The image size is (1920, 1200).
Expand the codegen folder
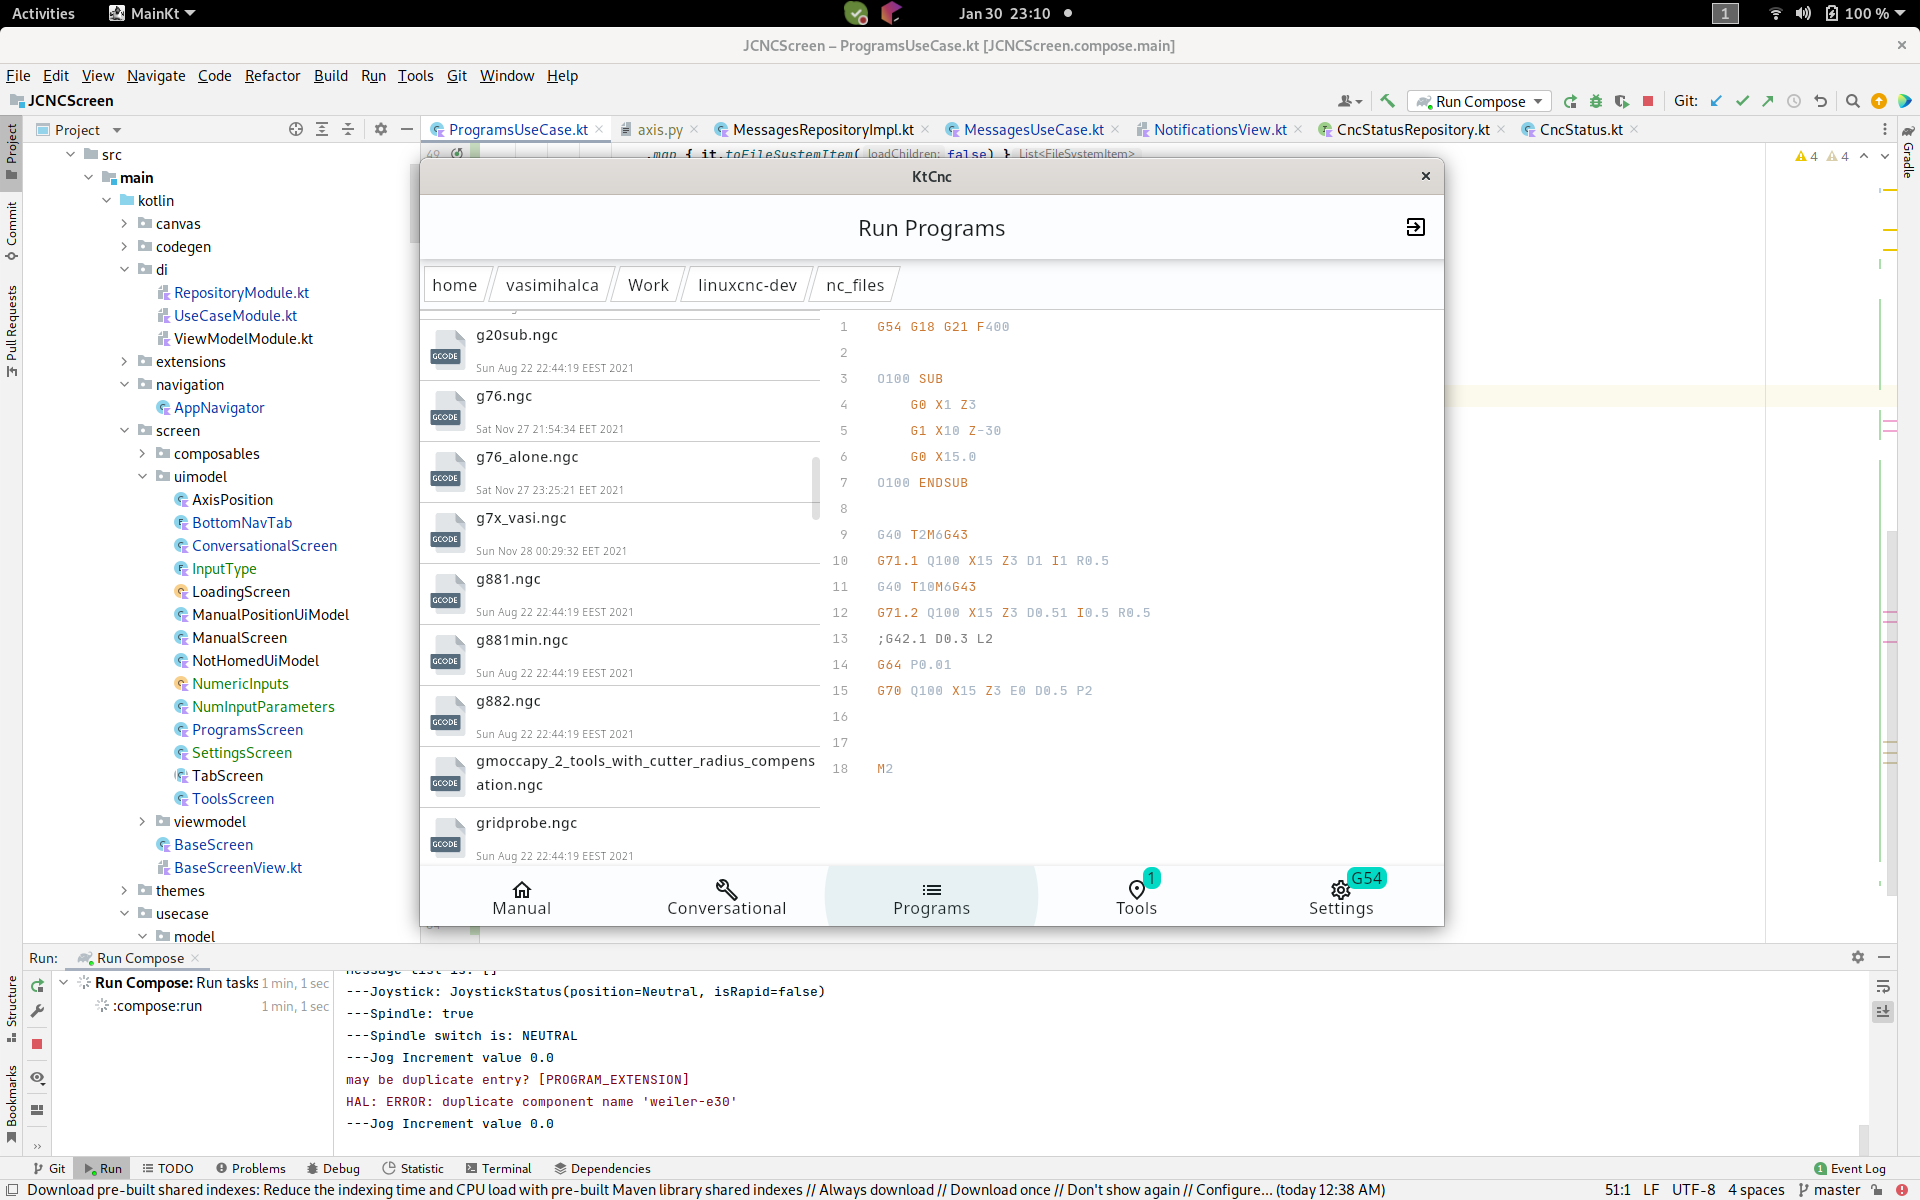124,246
